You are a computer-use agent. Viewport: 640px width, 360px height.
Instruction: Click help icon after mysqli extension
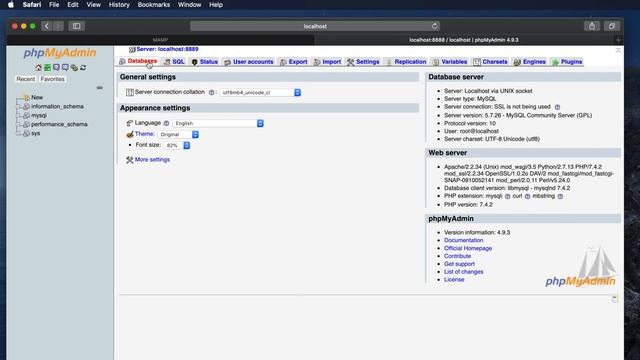tap(507, 196)
